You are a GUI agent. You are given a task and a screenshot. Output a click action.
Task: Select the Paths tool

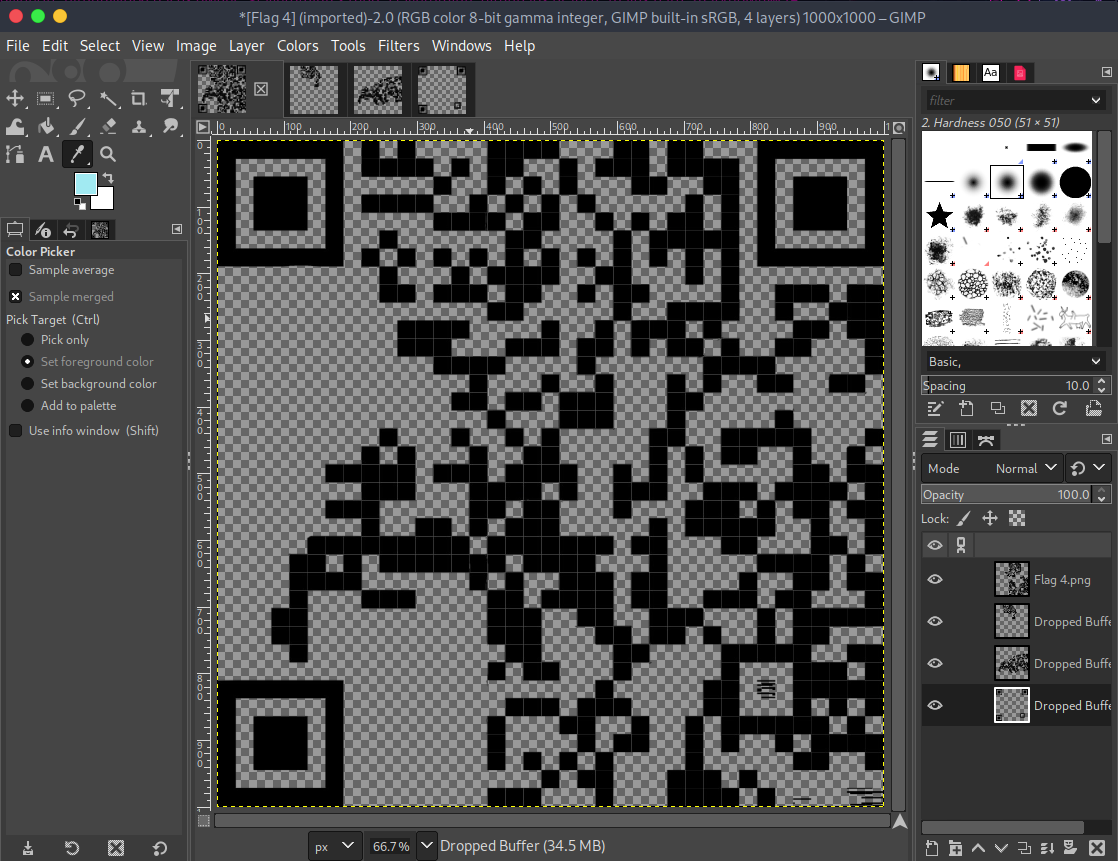[15, 154]
